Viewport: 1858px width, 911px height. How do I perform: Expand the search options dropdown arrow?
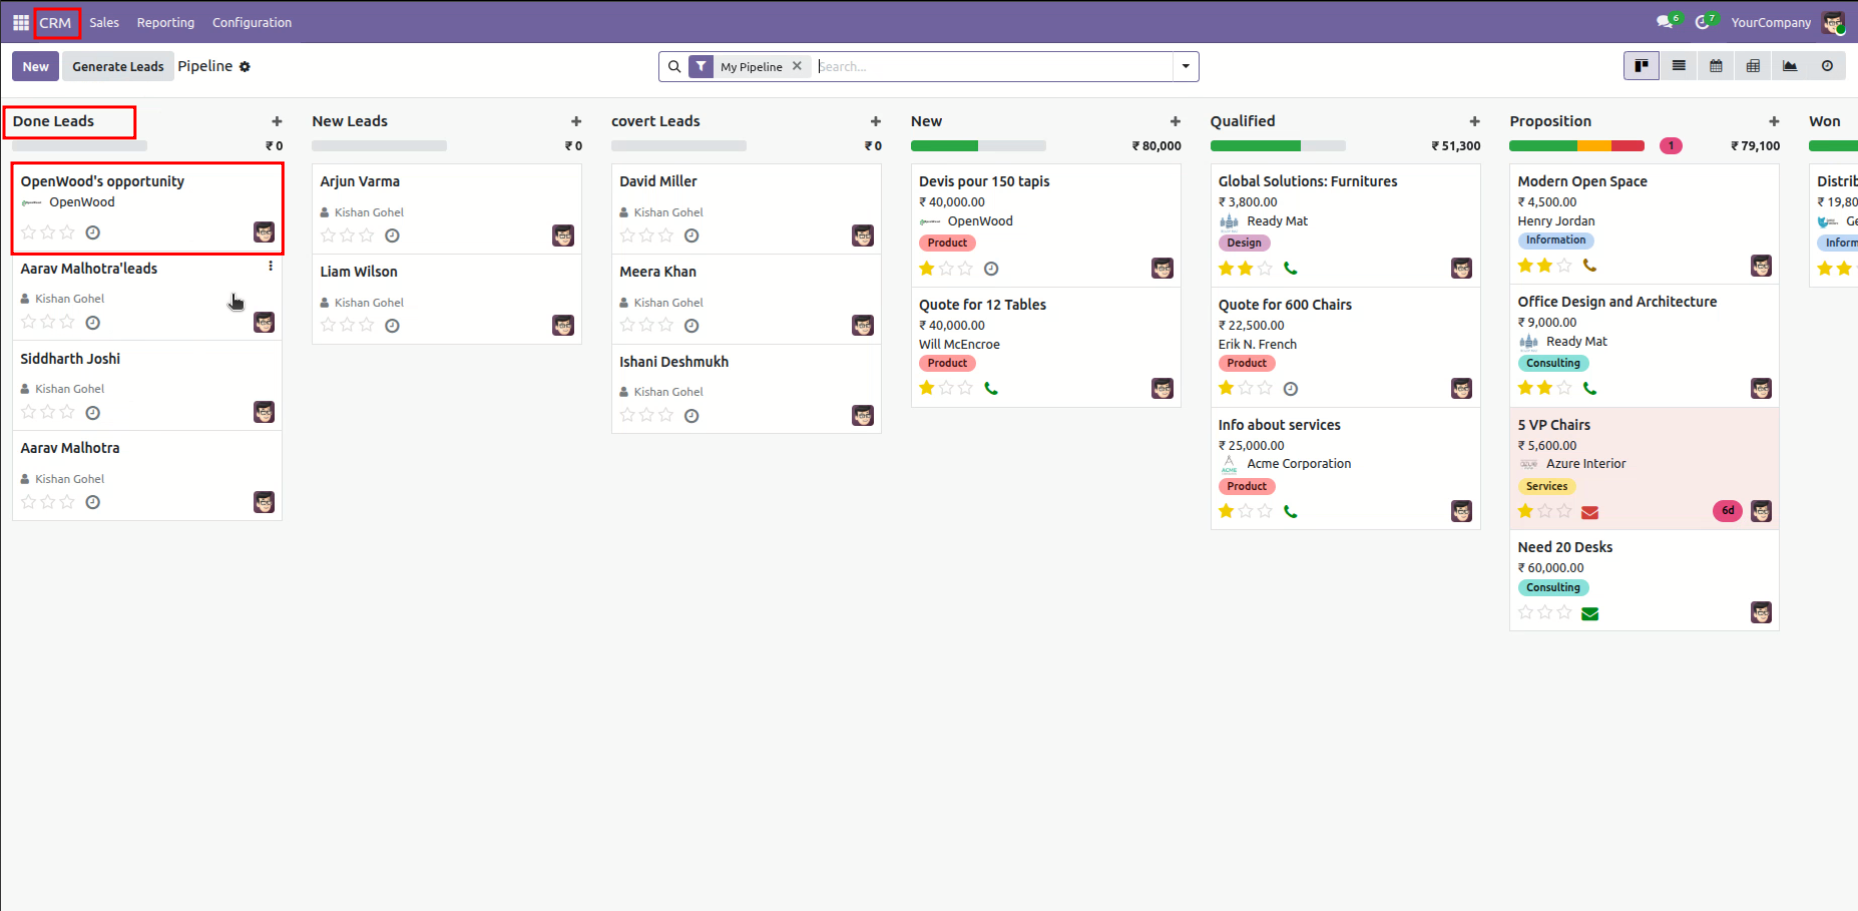(x=1186, y=67)
